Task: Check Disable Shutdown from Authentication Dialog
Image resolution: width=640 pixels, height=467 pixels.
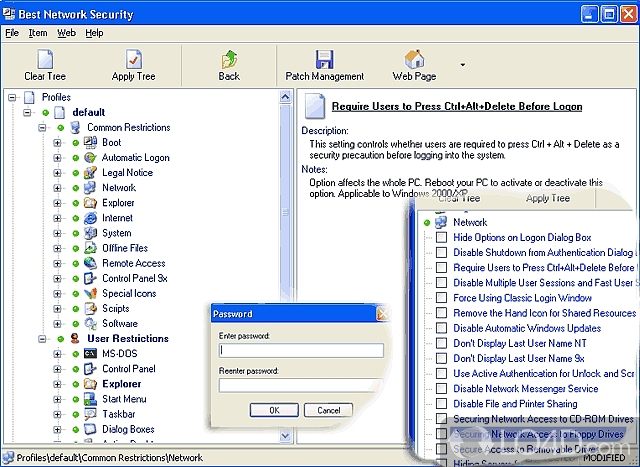Action: click(441, 252)
